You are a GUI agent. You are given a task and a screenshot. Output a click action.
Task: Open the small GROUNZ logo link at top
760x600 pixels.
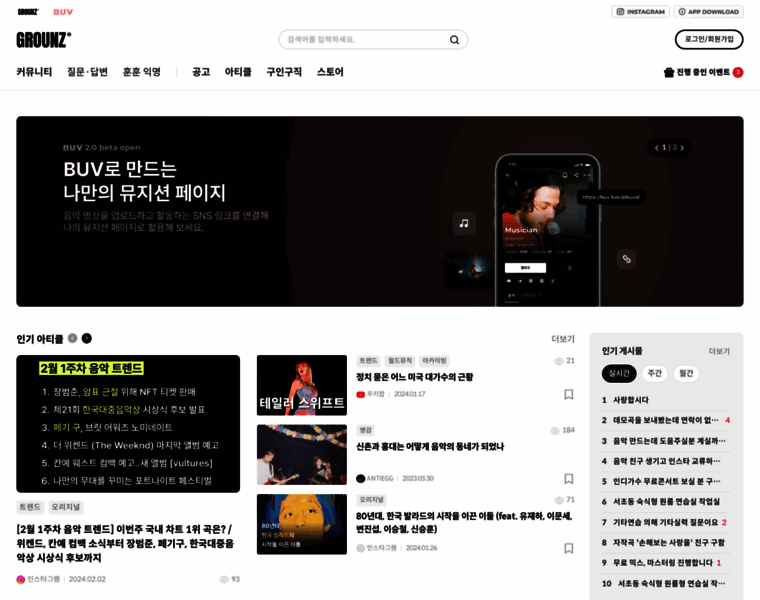click(28, 12)
